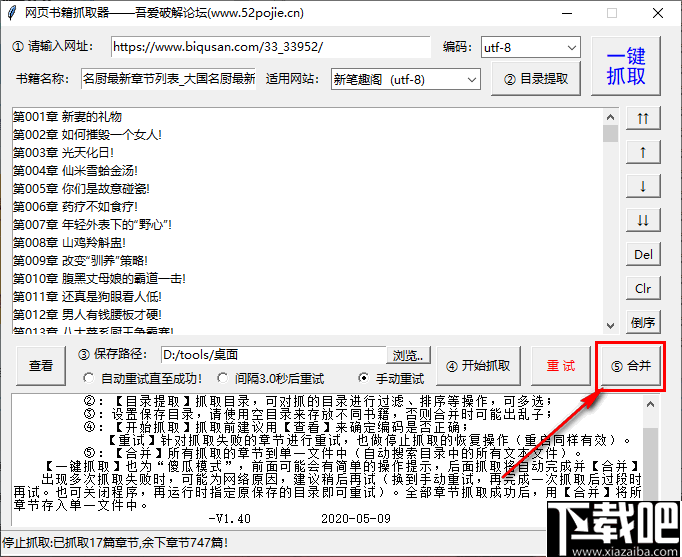682x557 pixels.
Task: Move selected chapter to bottom (double down arrow)
Action: pos(643,220)
